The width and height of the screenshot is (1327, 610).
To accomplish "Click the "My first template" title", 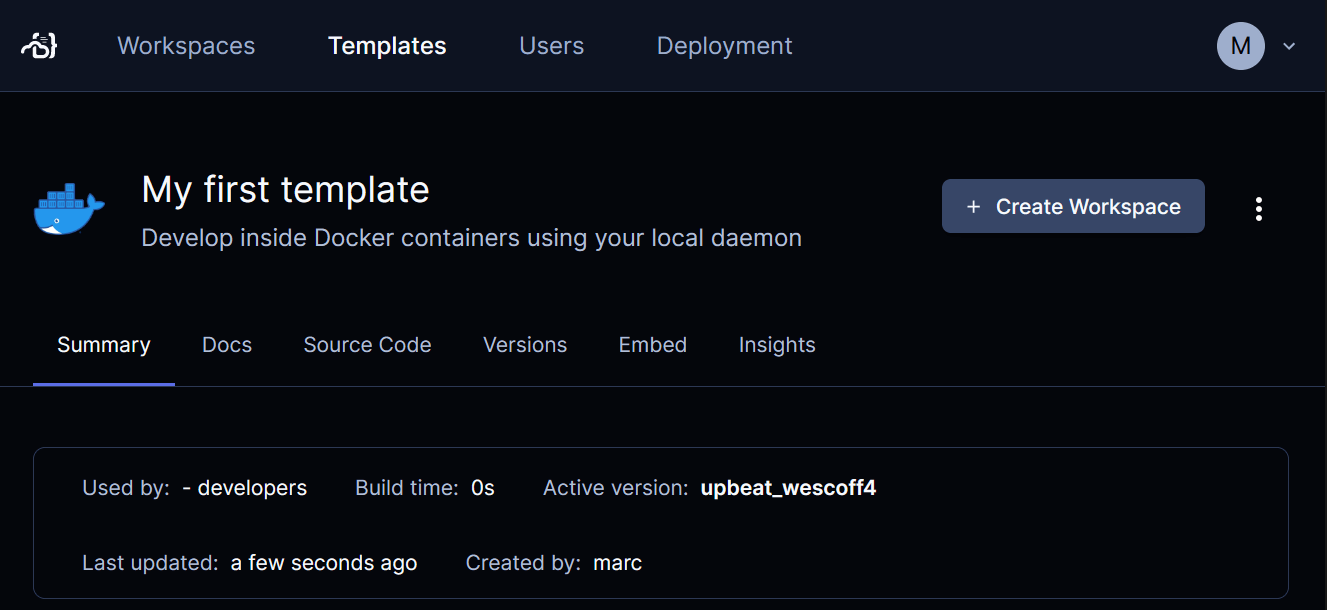I will pos(285,190).
